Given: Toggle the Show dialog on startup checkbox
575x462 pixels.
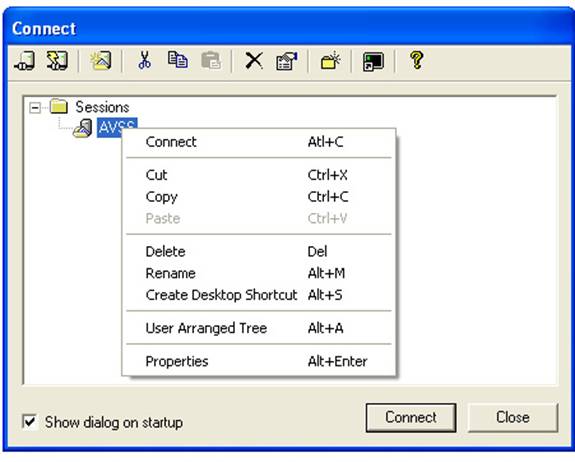Looking at the screenshot, I should 29,422.
